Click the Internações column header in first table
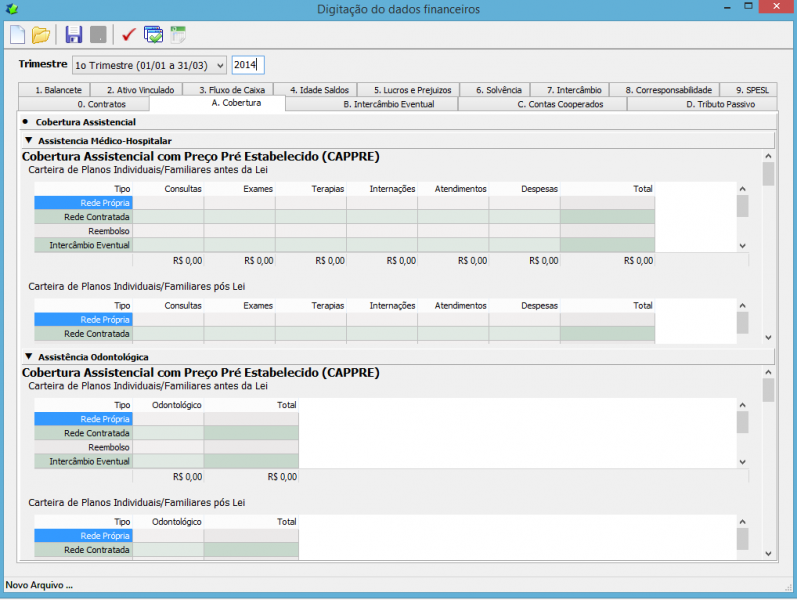Viewport: 797px width, 600px height. 382,189
